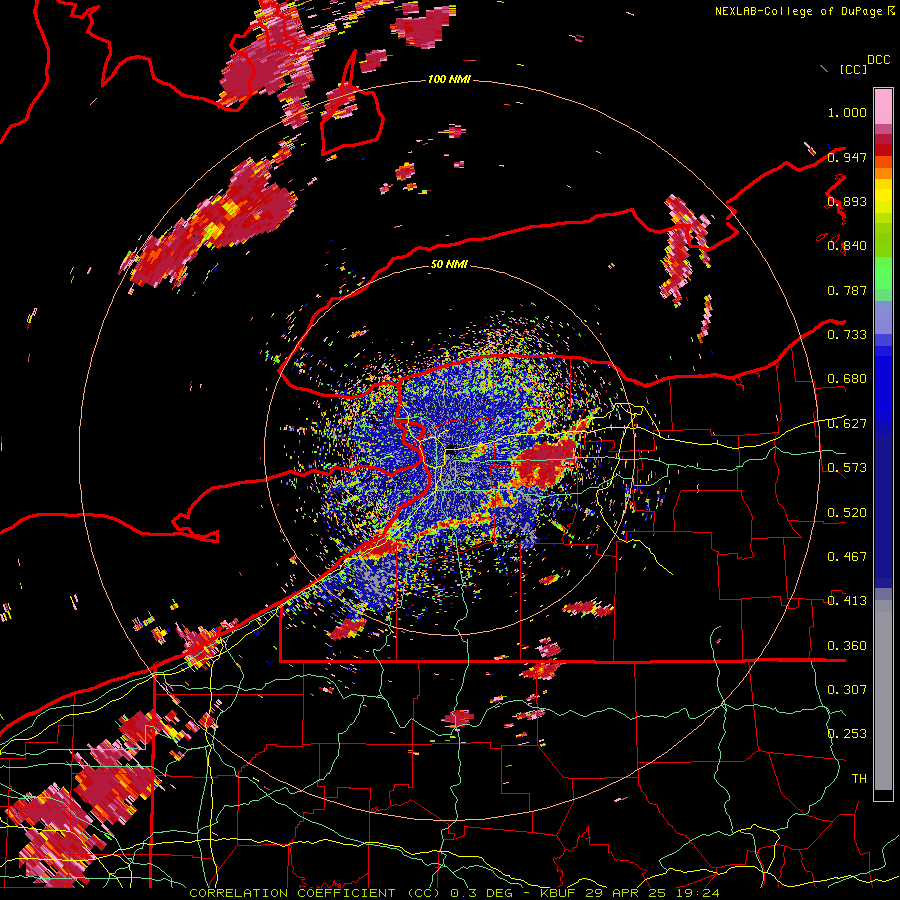Select the 0.840 scale value
Image resolution: width=900 pixels, height=900 pixels.
tap(847, 246)
